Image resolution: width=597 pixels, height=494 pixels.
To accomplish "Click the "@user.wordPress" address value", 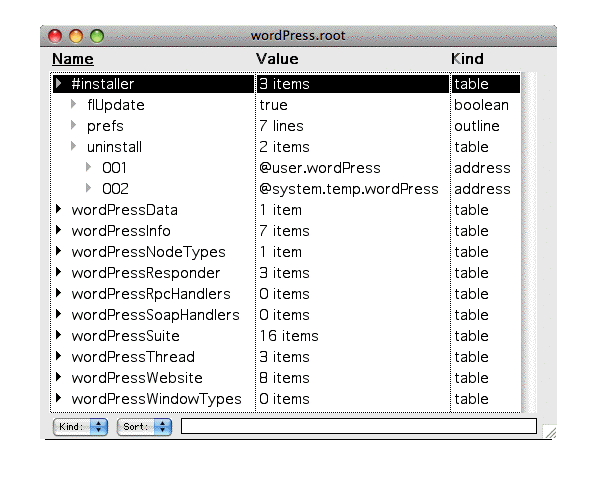I will pos(320,168).
